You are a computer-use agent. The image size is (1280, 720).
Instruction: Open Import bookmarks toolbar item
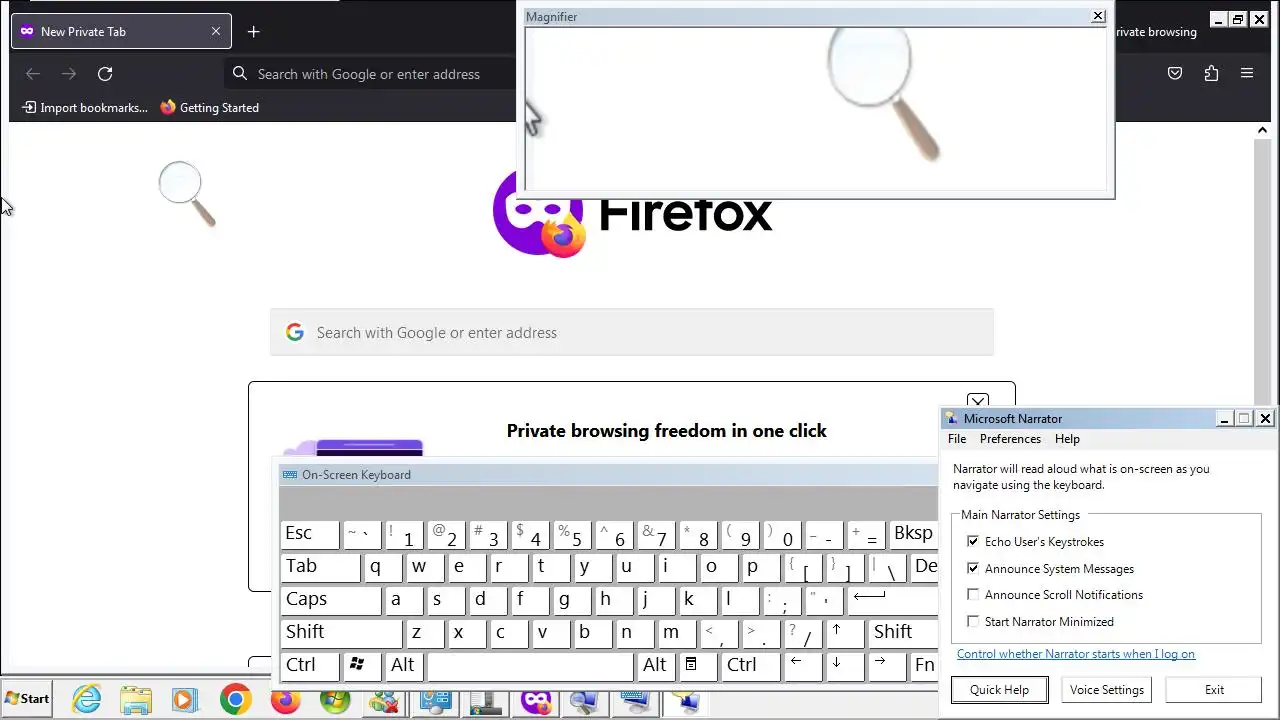(85, 108)
